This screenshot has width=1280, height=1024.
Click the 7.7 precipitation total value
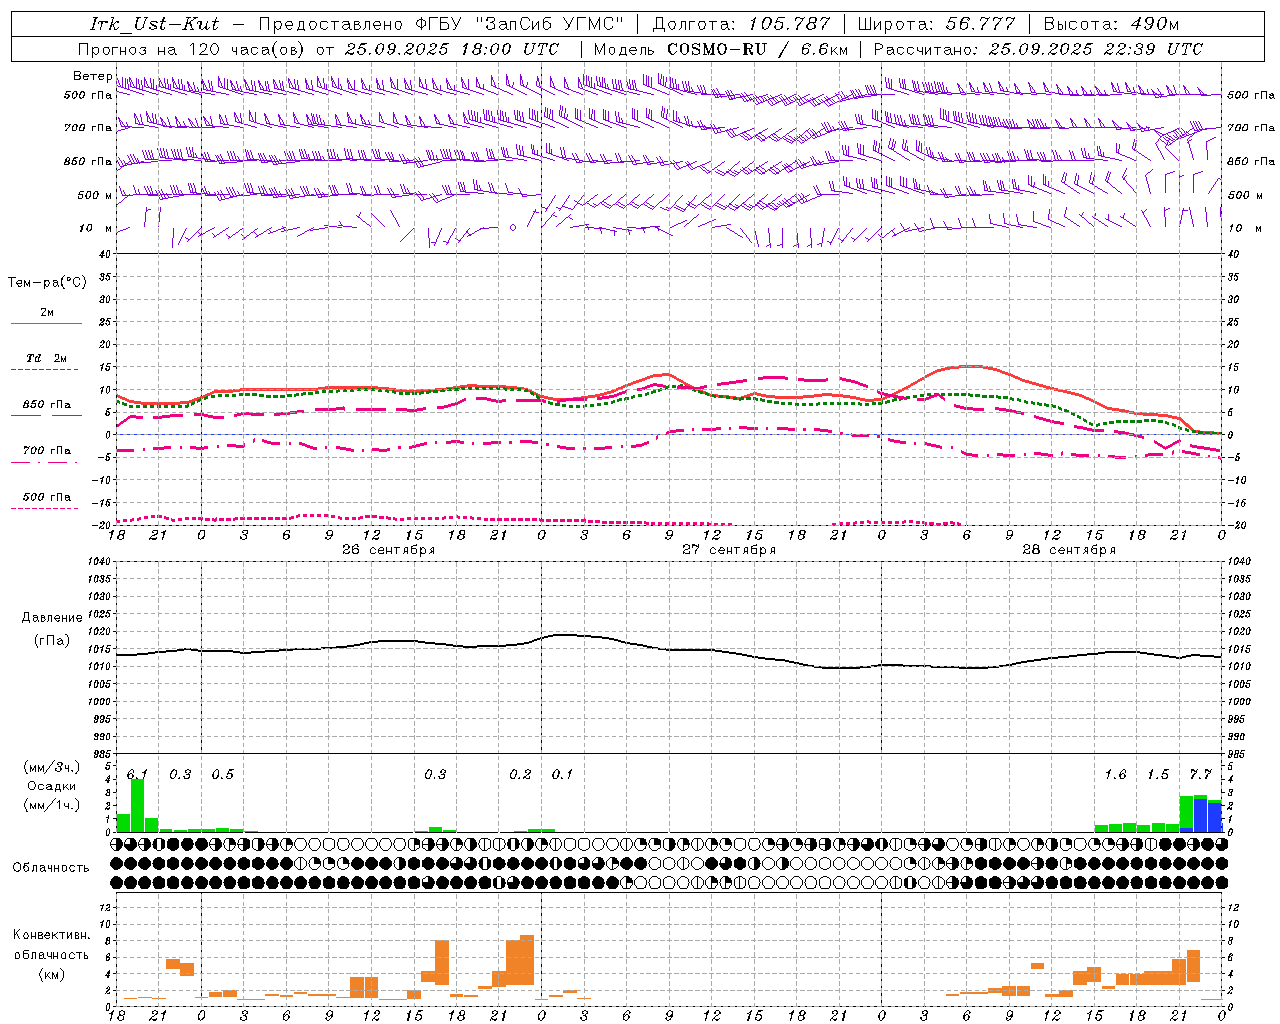coord(1200,775)
